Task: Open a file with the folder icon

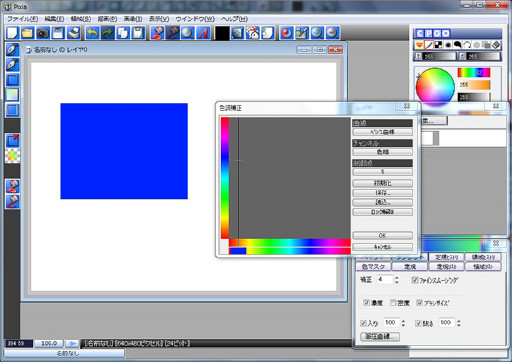Action: [27, 33]
